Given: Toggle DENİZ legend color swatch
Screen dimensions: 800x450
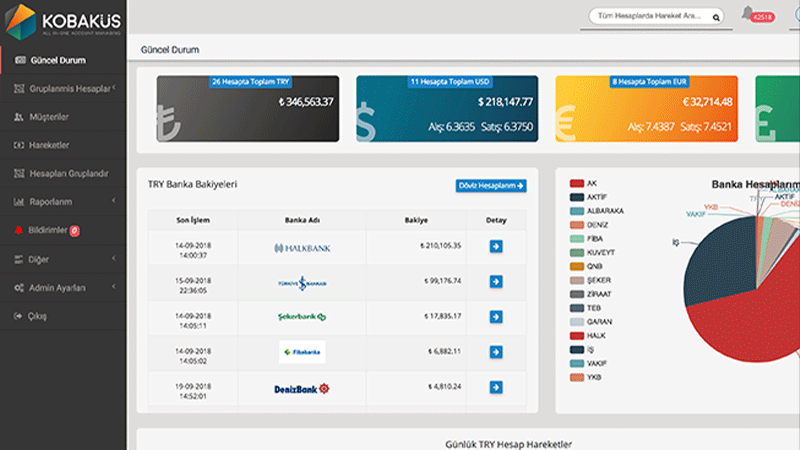Looking at the screenshot, I should coord(577,225).
